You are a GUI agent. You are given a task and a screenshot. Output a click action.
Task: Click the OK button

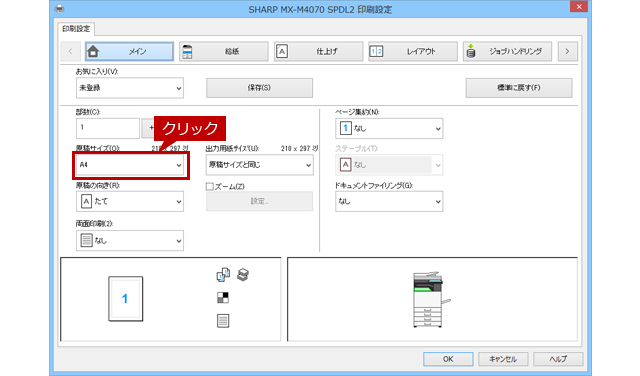(x=448, y=359)
